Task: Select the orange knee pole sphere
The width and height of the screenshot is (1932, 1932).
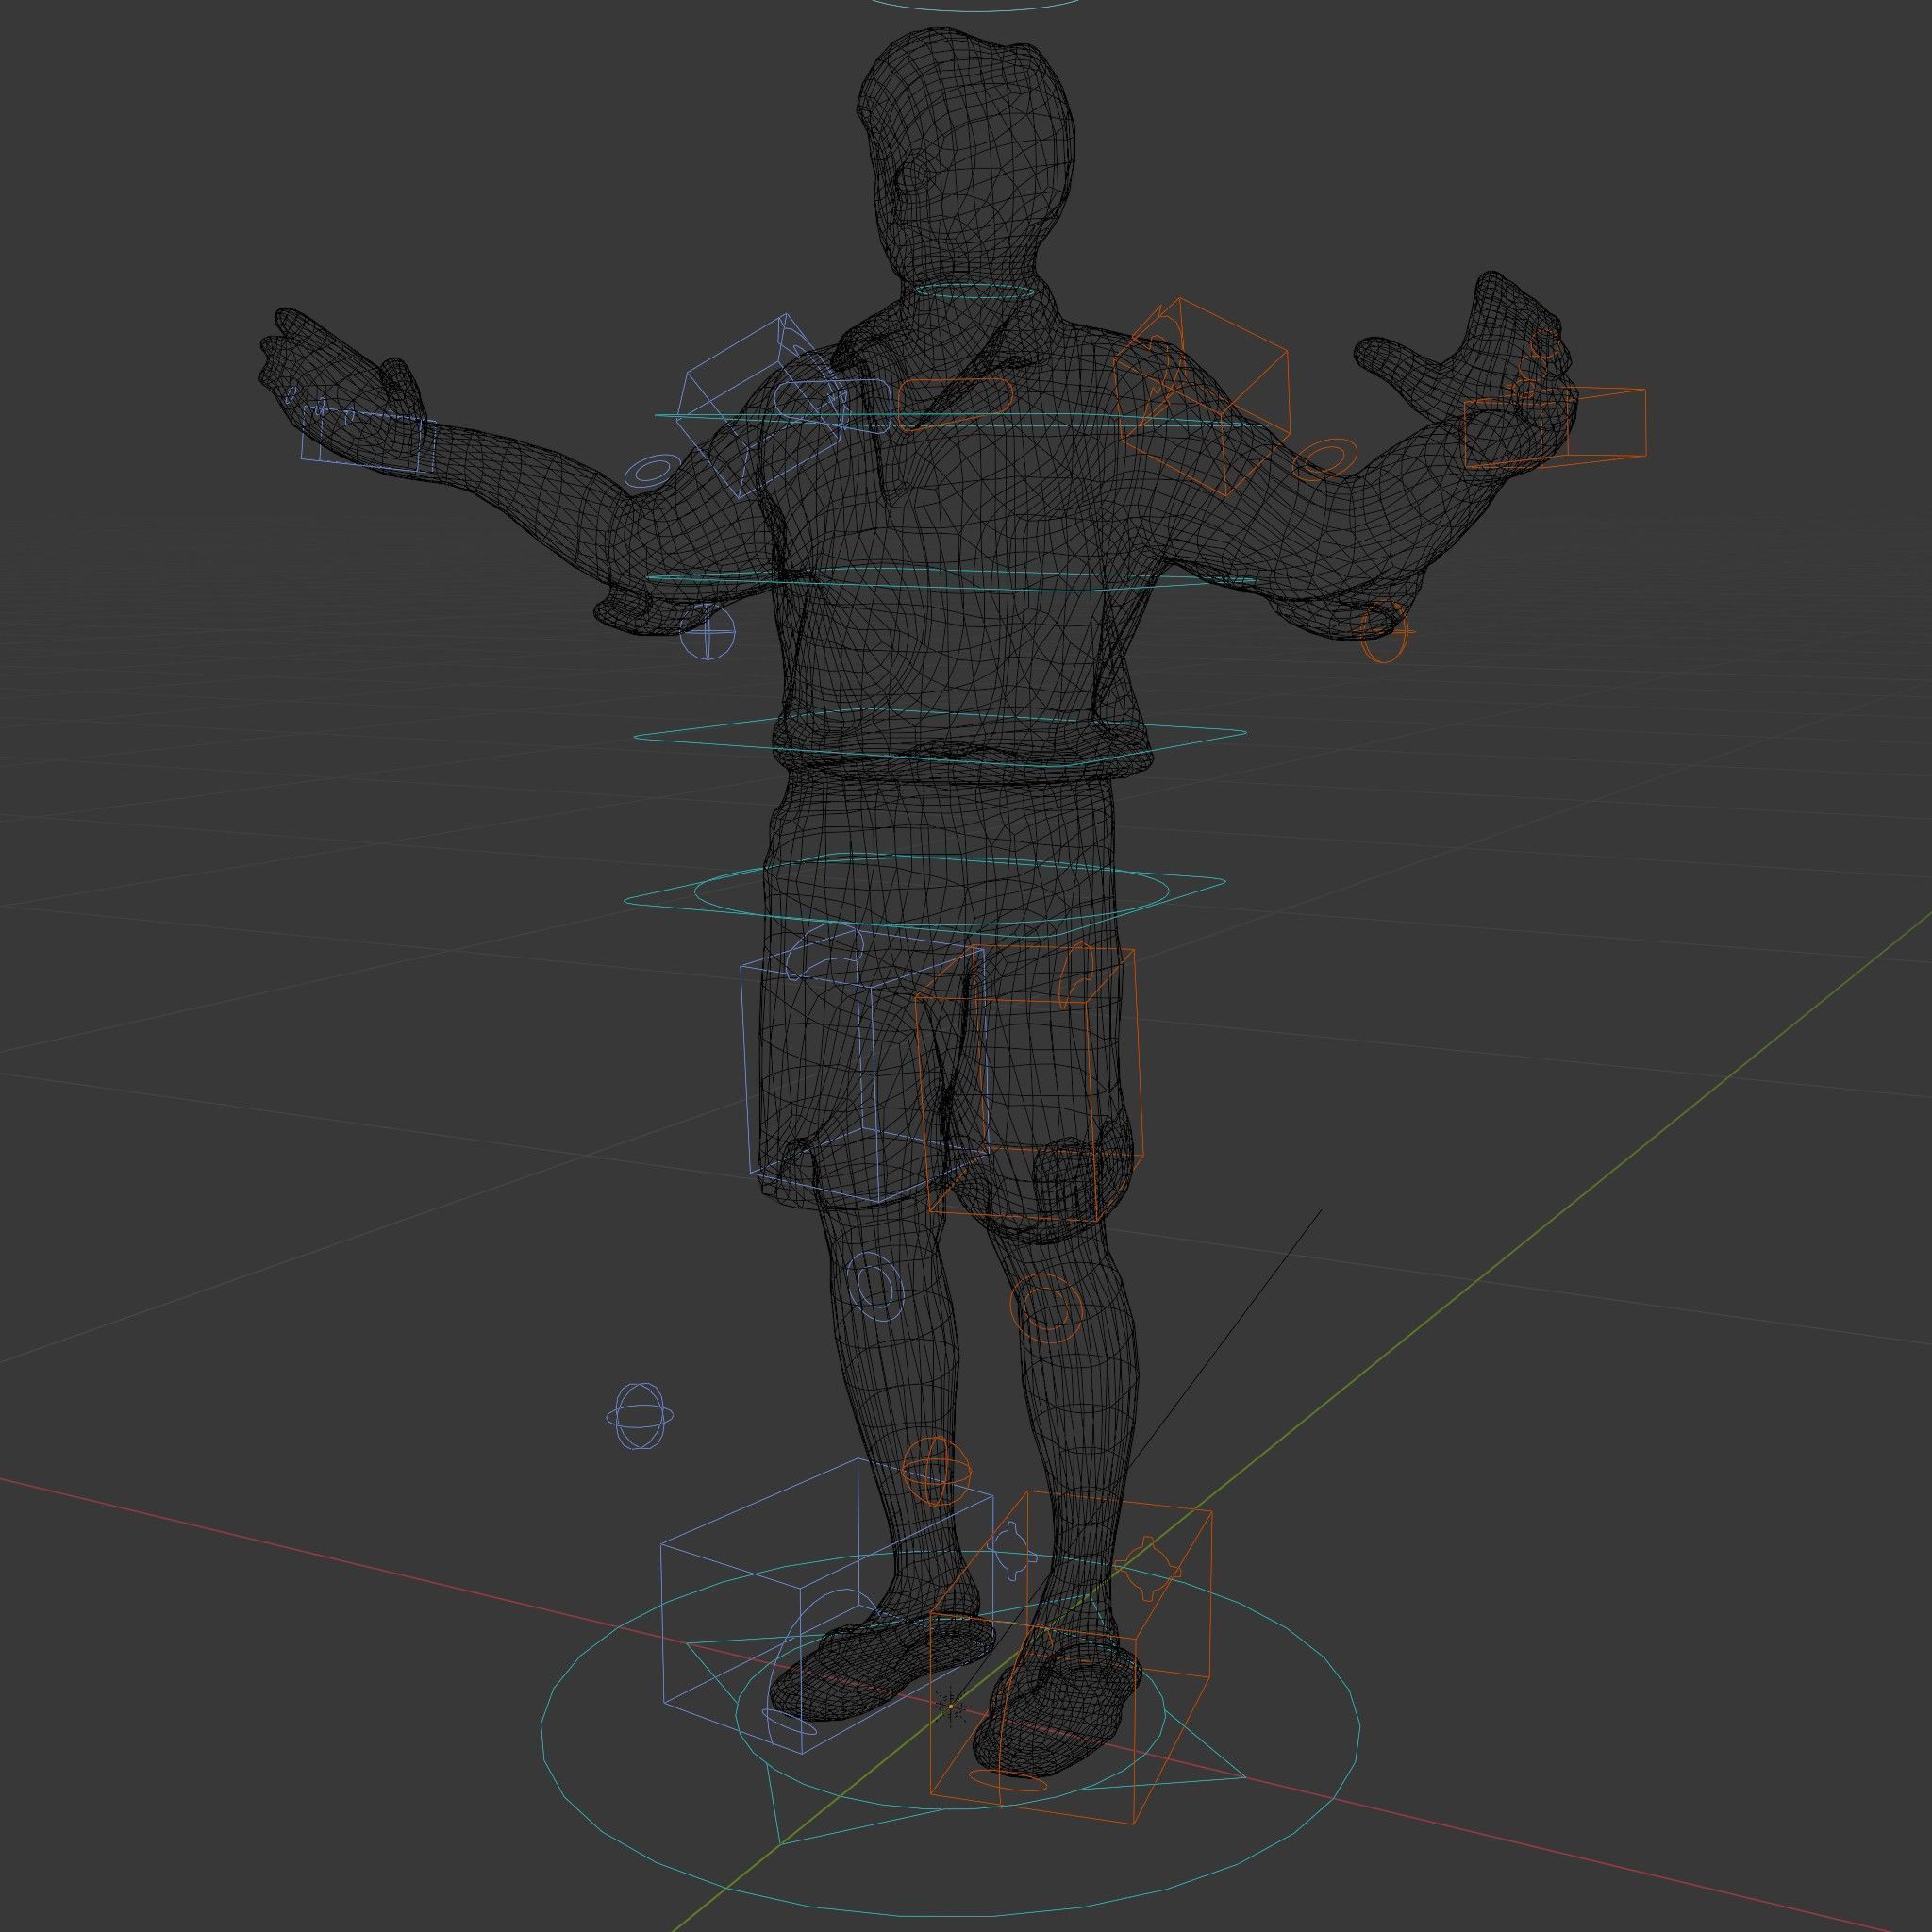Action: (x=936, y=1469)
